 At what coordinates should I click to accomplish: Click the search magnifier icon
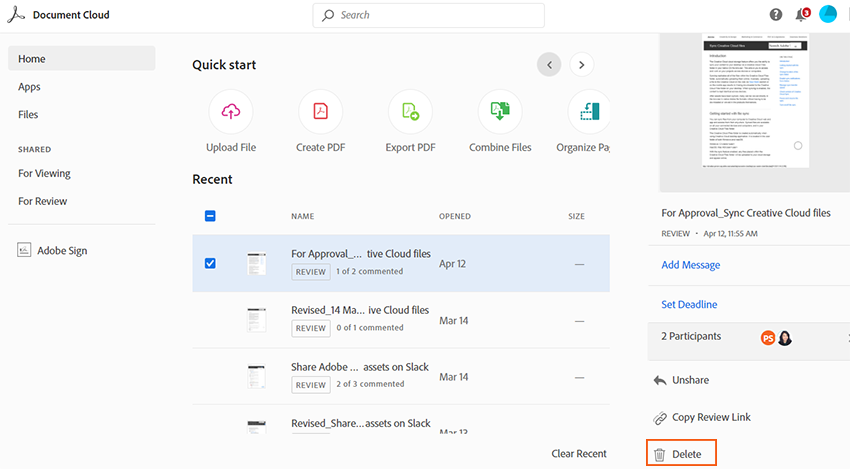(x=328, y=15)
